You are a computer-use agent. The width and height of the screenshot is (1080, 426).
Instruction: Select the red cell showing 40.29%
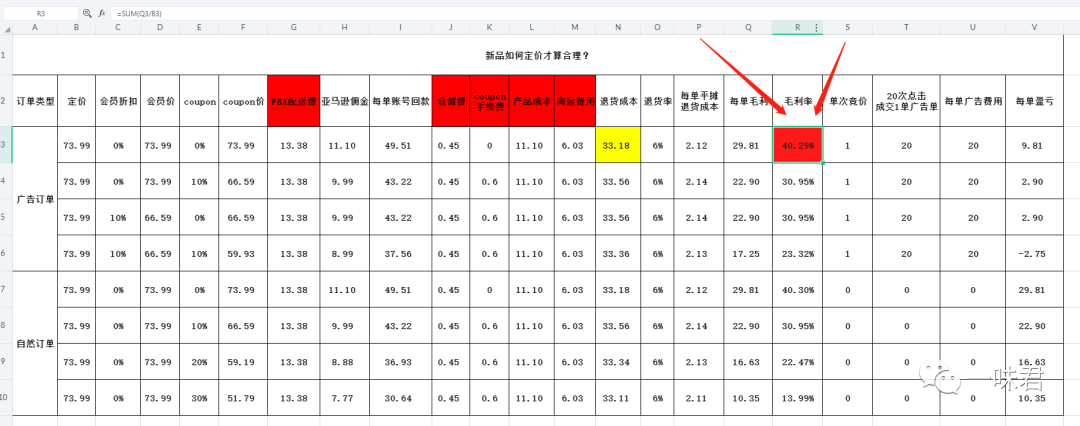click(798, 145)
